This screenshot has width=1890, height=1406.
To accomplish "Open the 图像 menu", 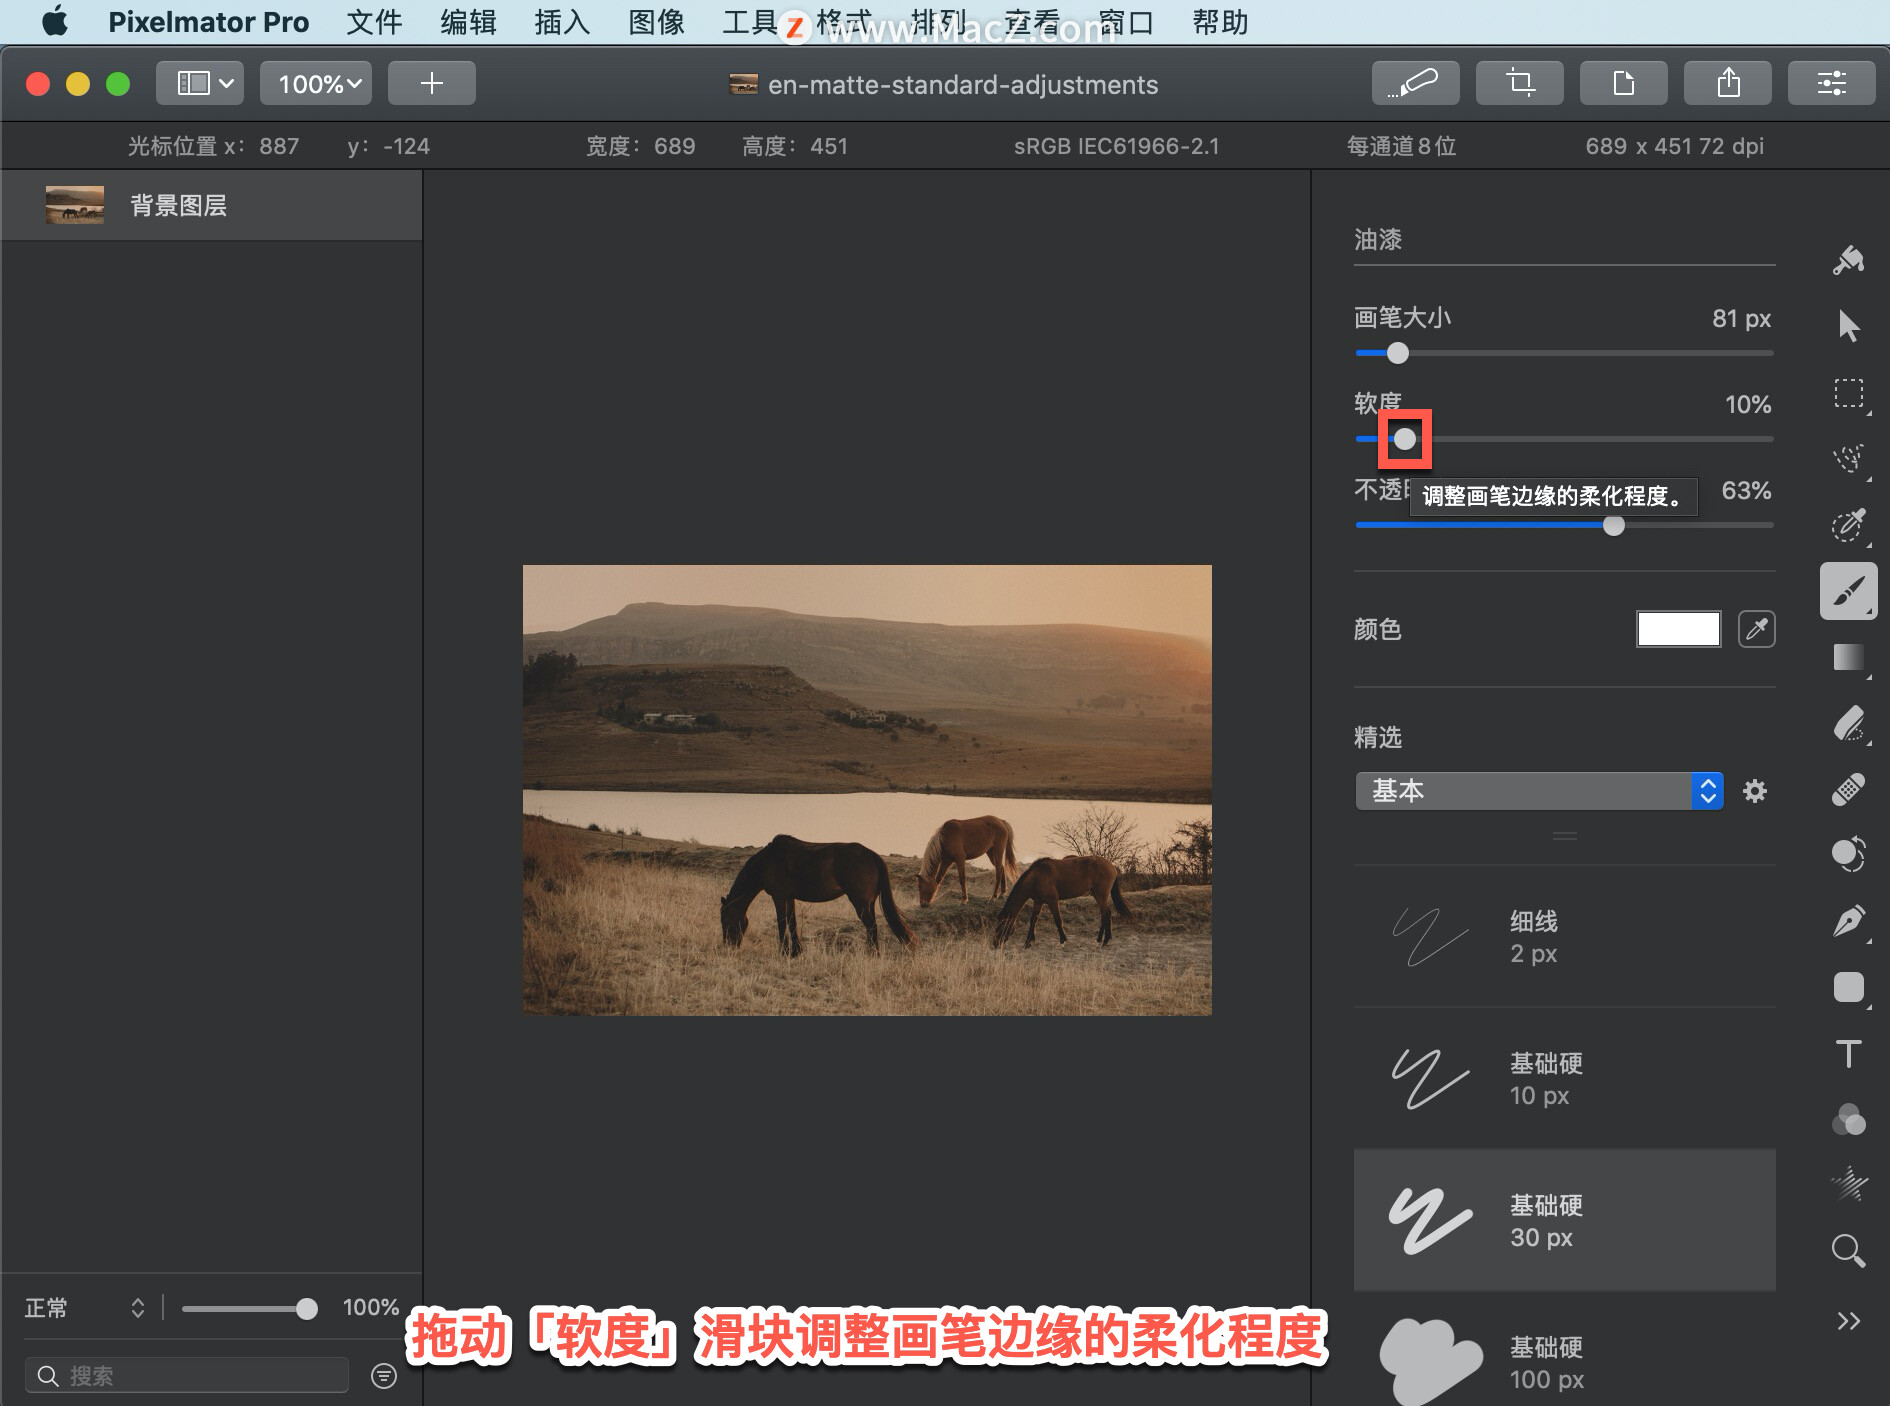I will tap(656, 22).
